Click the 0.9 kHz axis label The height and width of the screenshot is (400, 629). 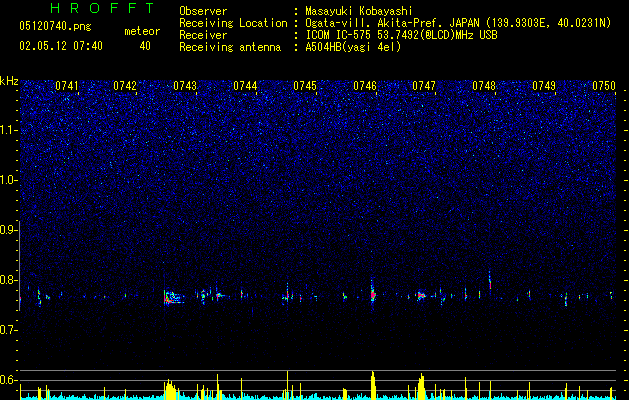click(8, 230)
